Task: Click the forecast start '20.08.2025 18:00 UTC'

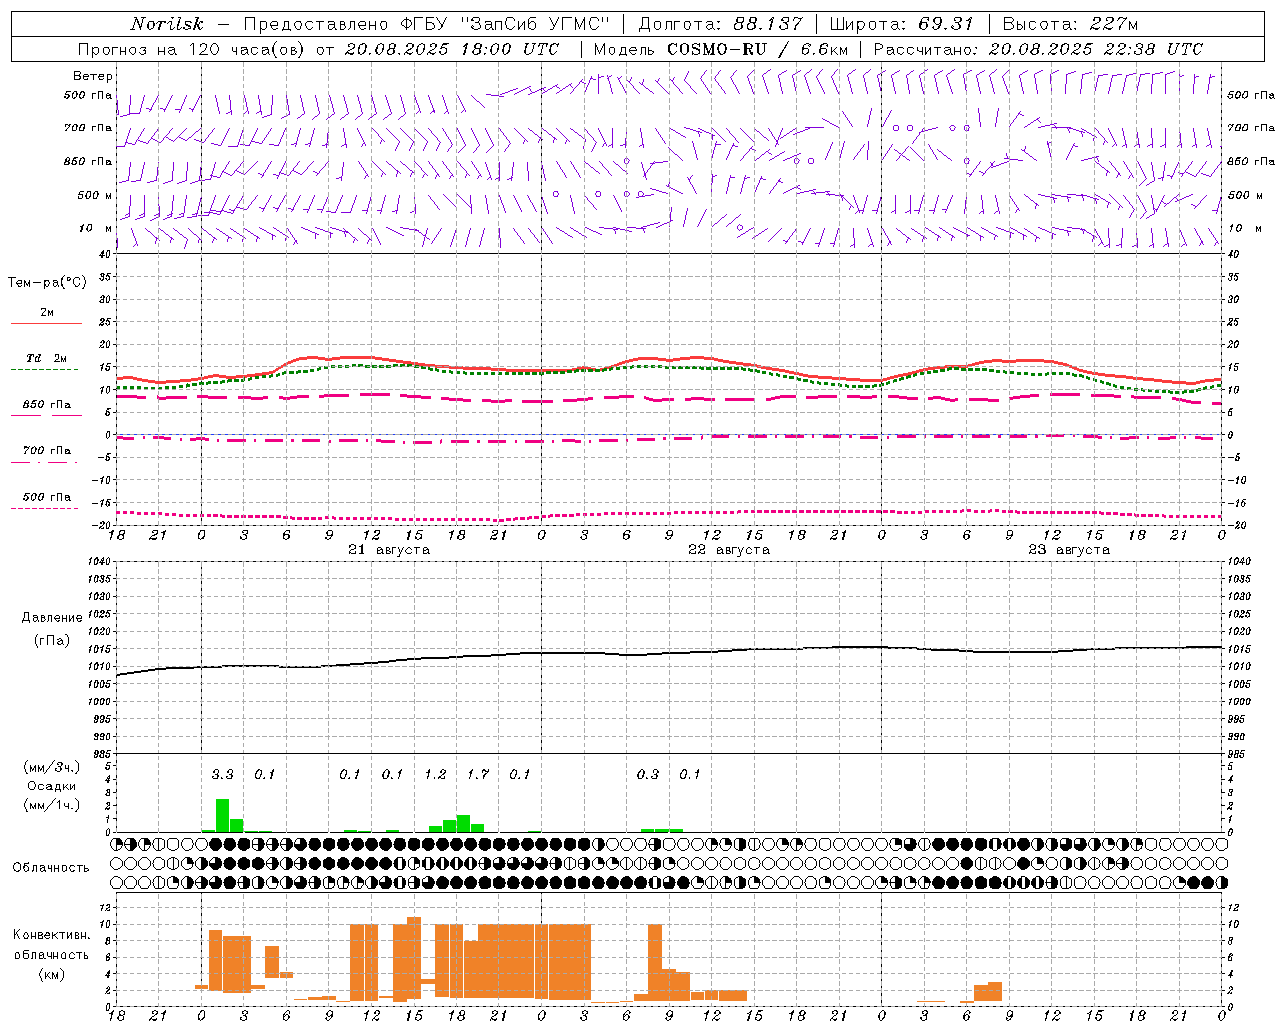Action: tap(452, 49)
